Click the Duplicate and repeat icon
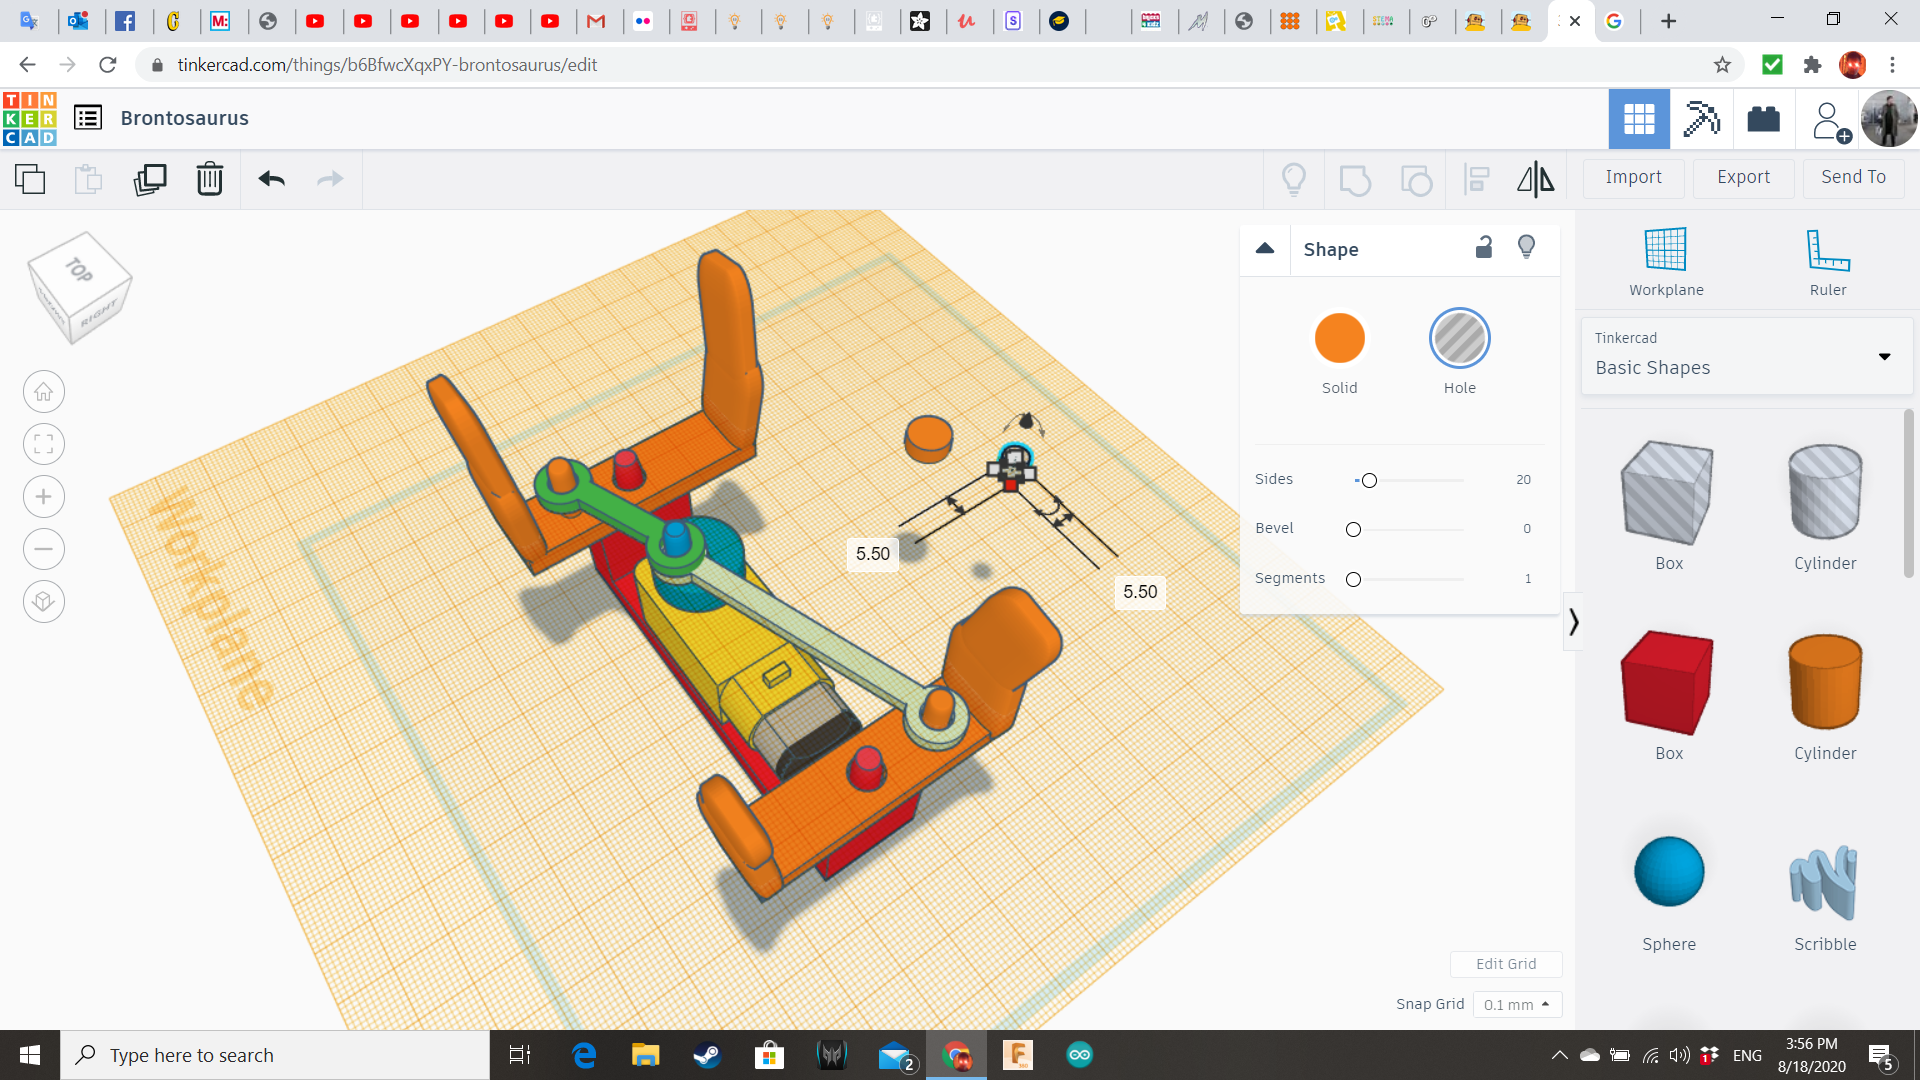The height and width of the screenshot is (1080, 1920). (x=150, y=179)
